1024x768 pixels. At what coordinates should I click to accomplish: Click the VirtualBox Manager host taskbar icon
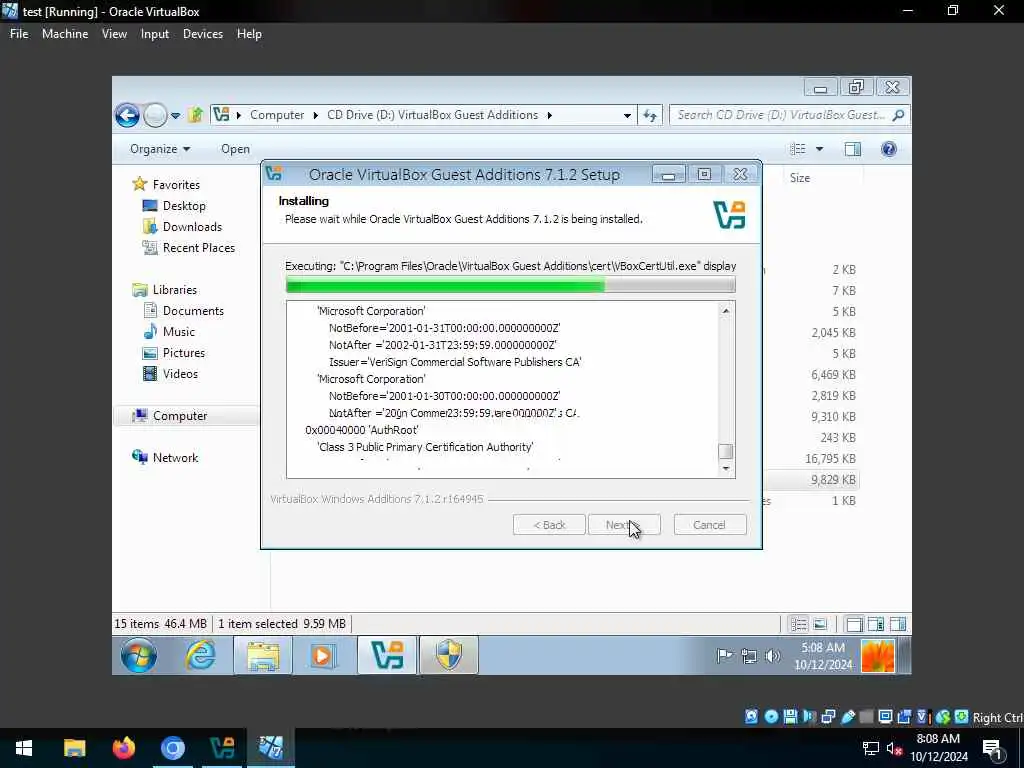pos(222,748)
